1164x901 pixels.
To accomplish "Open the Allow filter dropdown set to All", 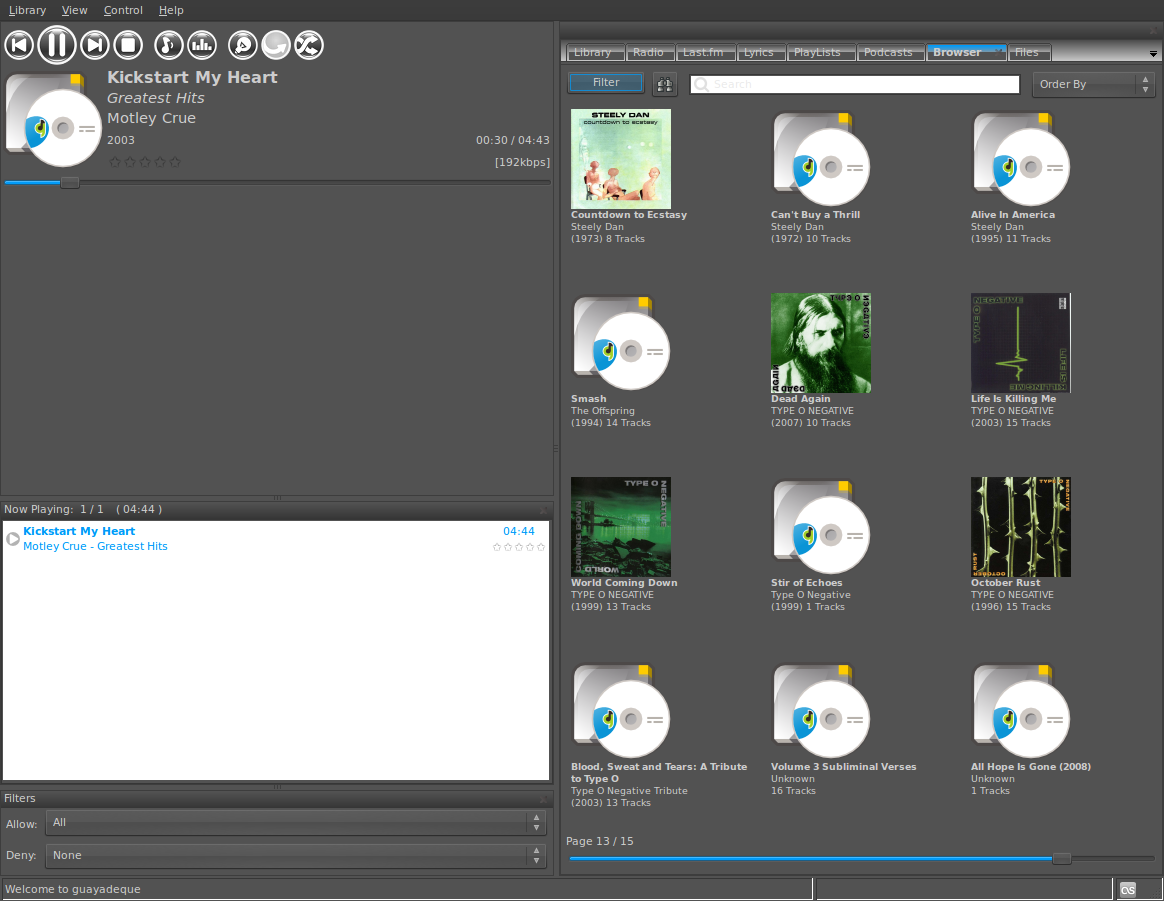I will (x=290, y=823).
